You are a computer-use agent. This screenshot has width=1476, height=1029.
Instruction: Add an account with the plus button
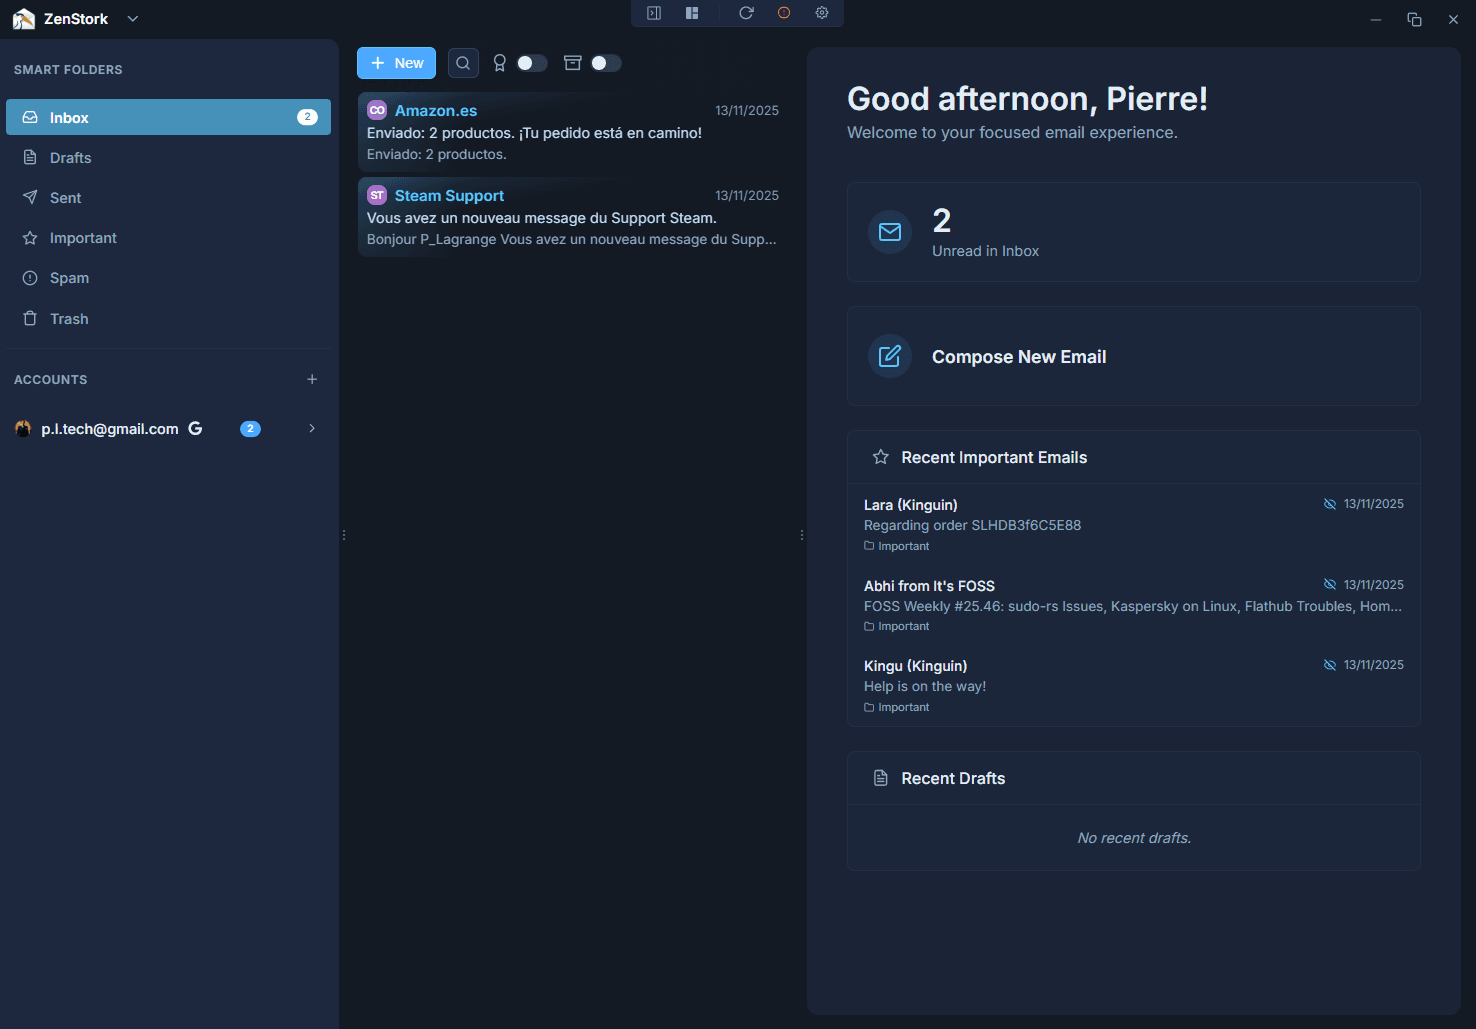coord(311,379)
